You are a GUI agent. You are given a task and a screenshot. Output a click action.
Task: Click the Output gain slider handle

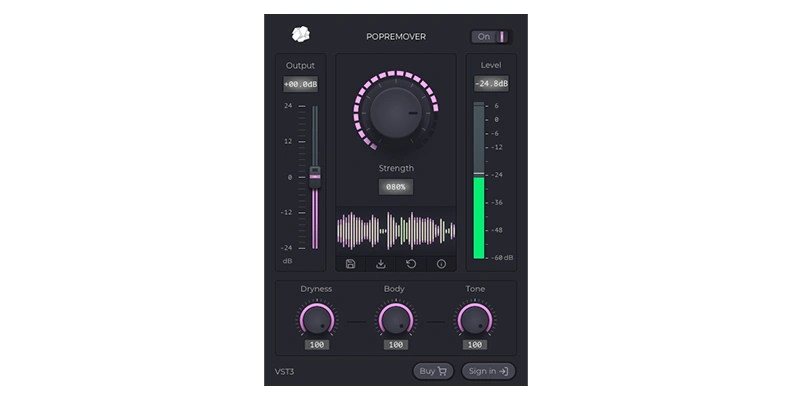point(315,175)
